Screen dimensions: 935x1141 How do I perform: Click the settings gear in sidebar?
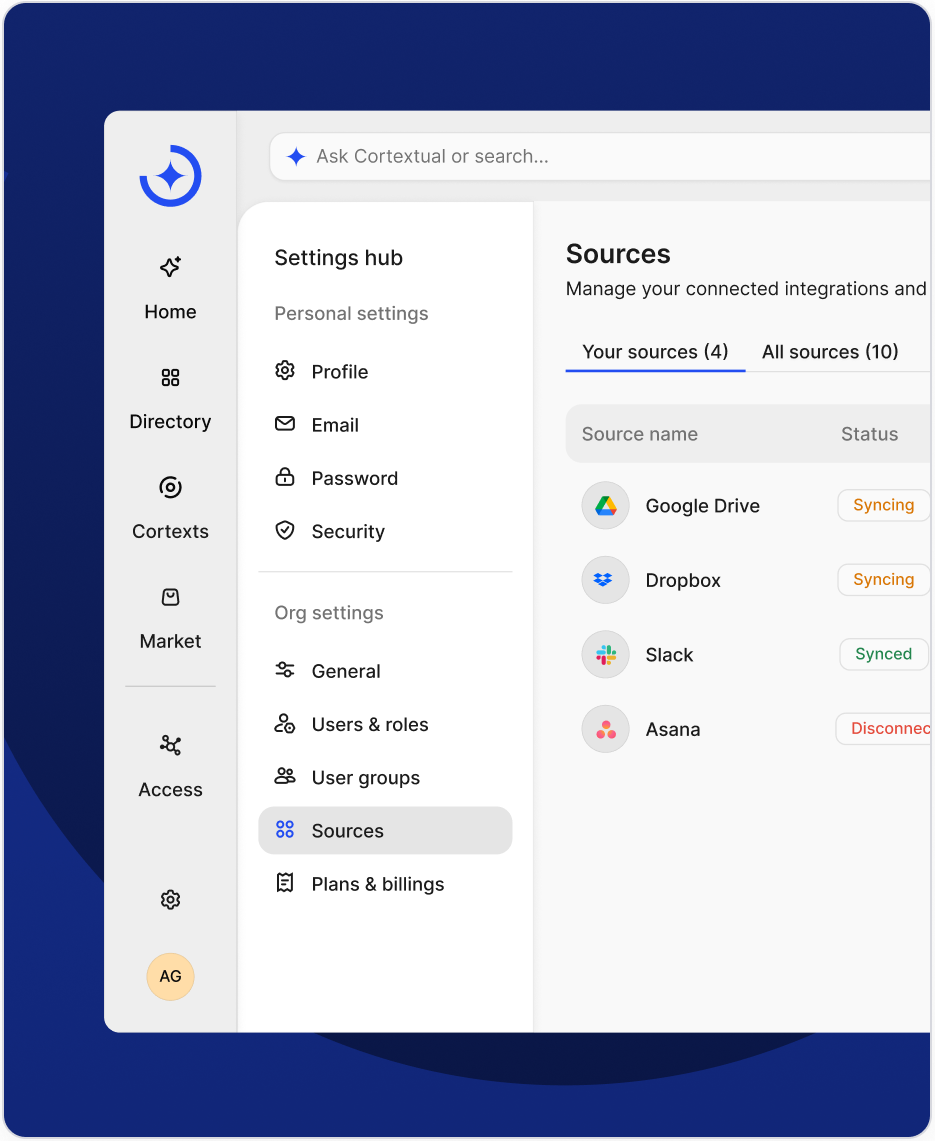170,900
